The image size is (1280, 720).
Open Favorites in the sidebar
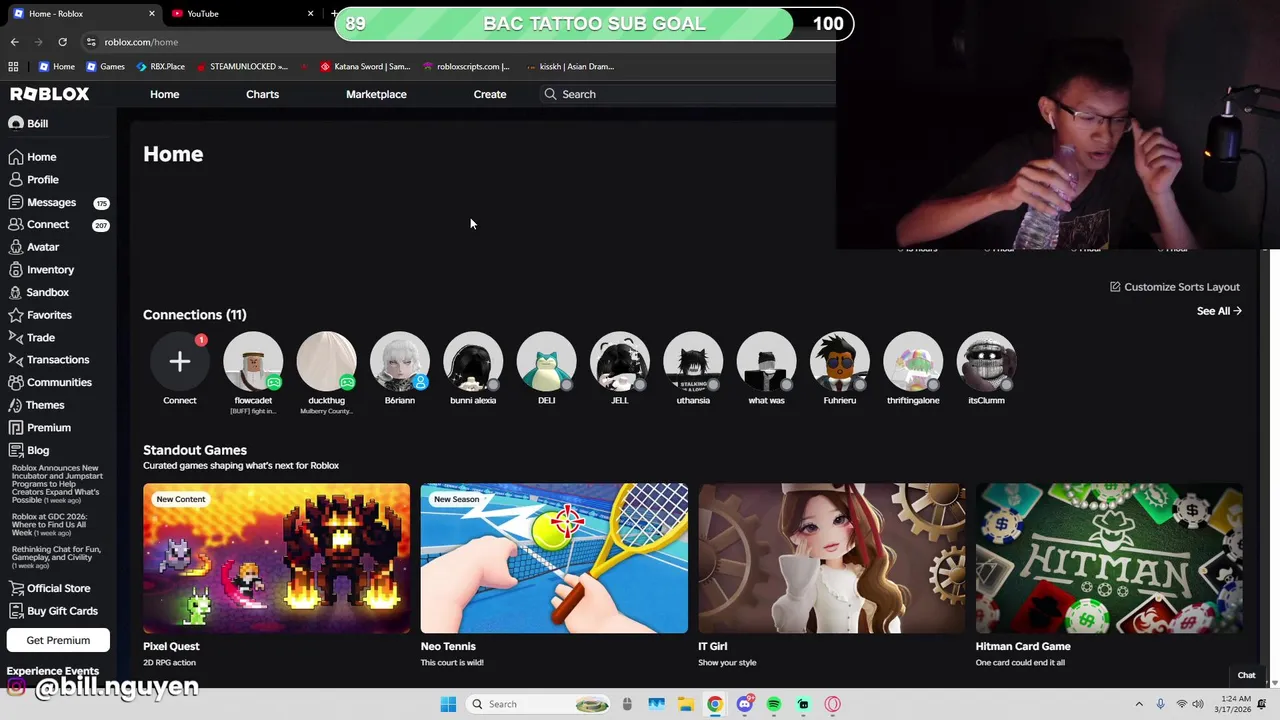(39, 315)
